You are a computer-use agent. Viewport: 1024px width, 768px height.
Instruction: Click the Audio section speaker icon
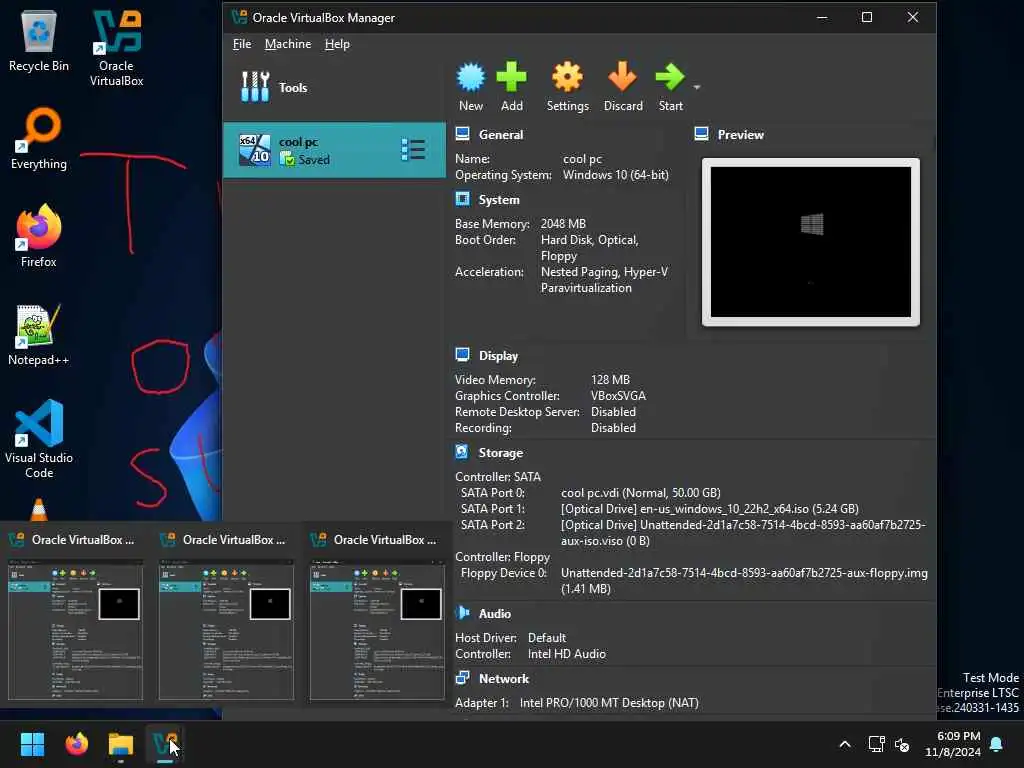[x=462, y=613]
